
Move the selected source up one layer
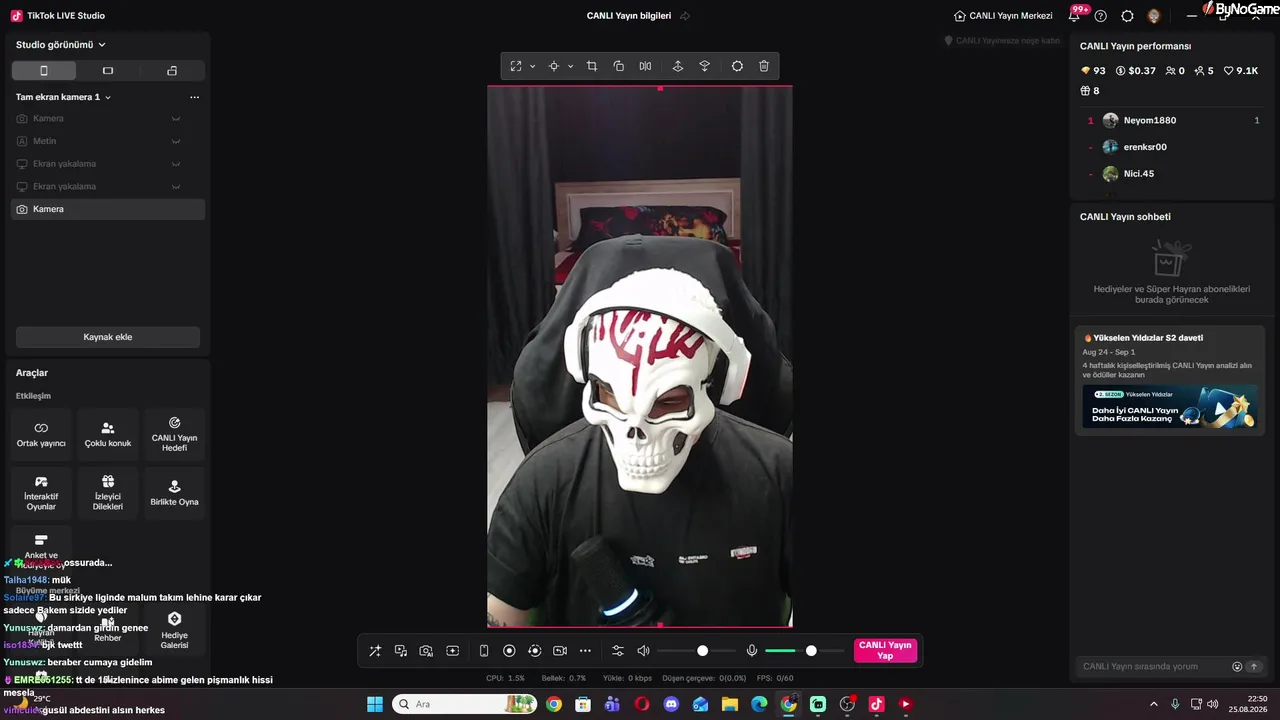pos(678,66)
